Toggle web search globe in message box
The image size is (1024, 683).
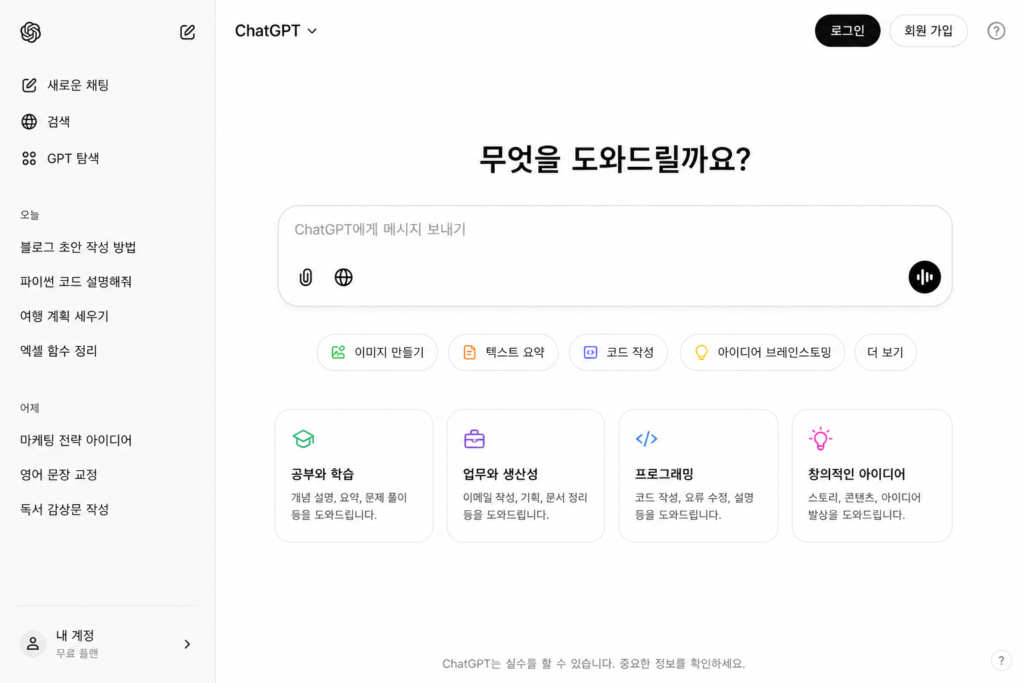pos(344,278)
